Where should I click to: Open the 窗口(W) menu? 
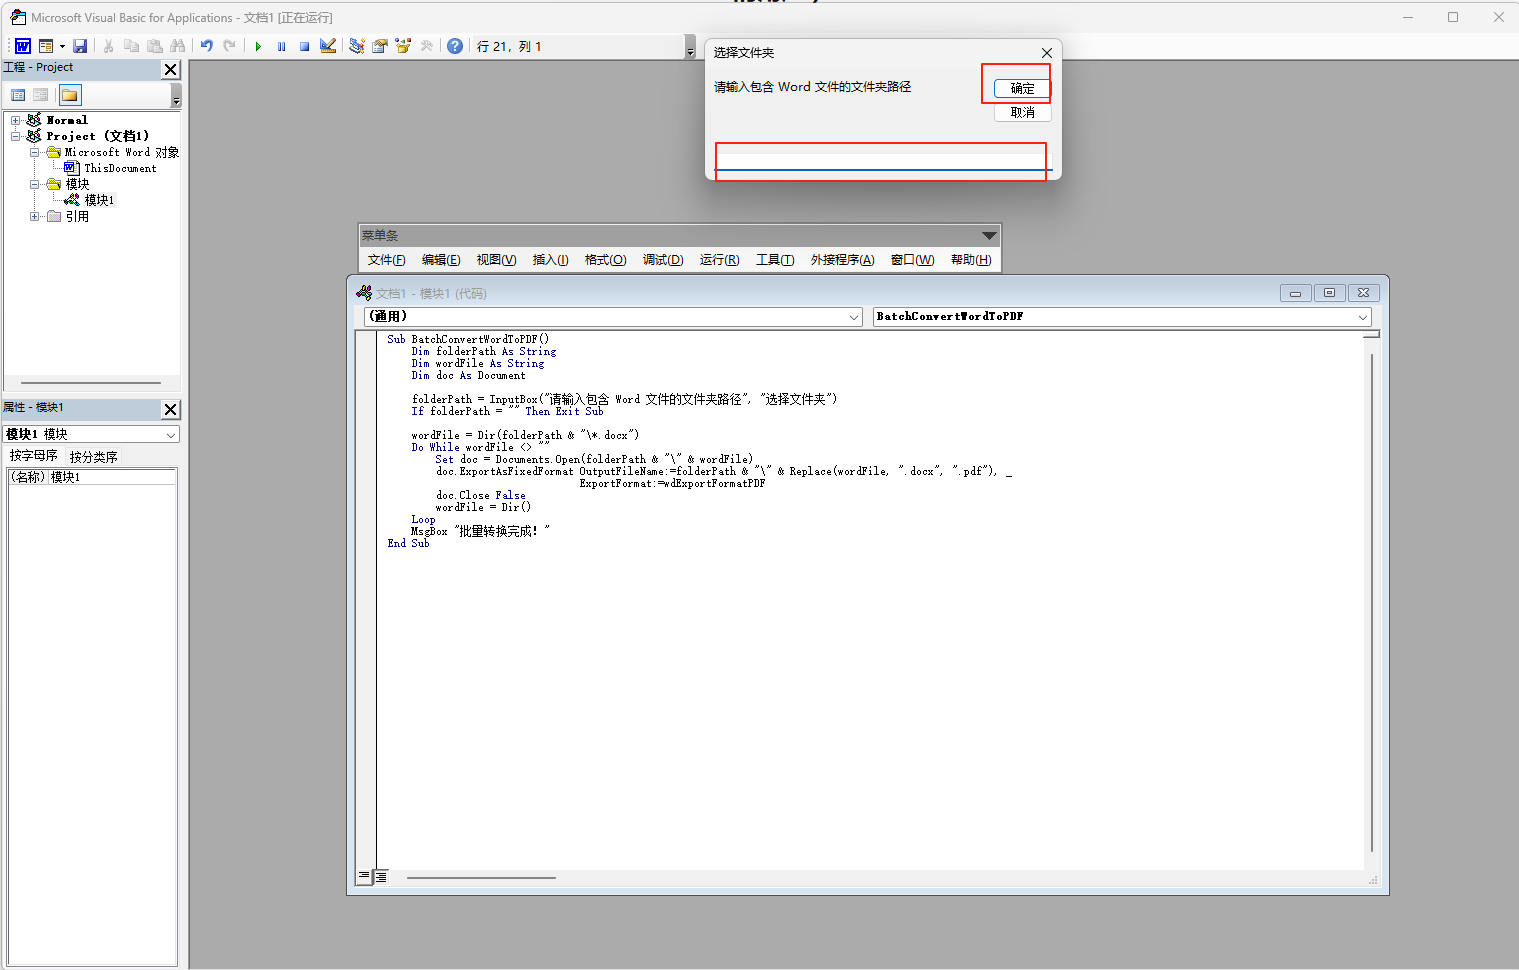tap(912, 260)
